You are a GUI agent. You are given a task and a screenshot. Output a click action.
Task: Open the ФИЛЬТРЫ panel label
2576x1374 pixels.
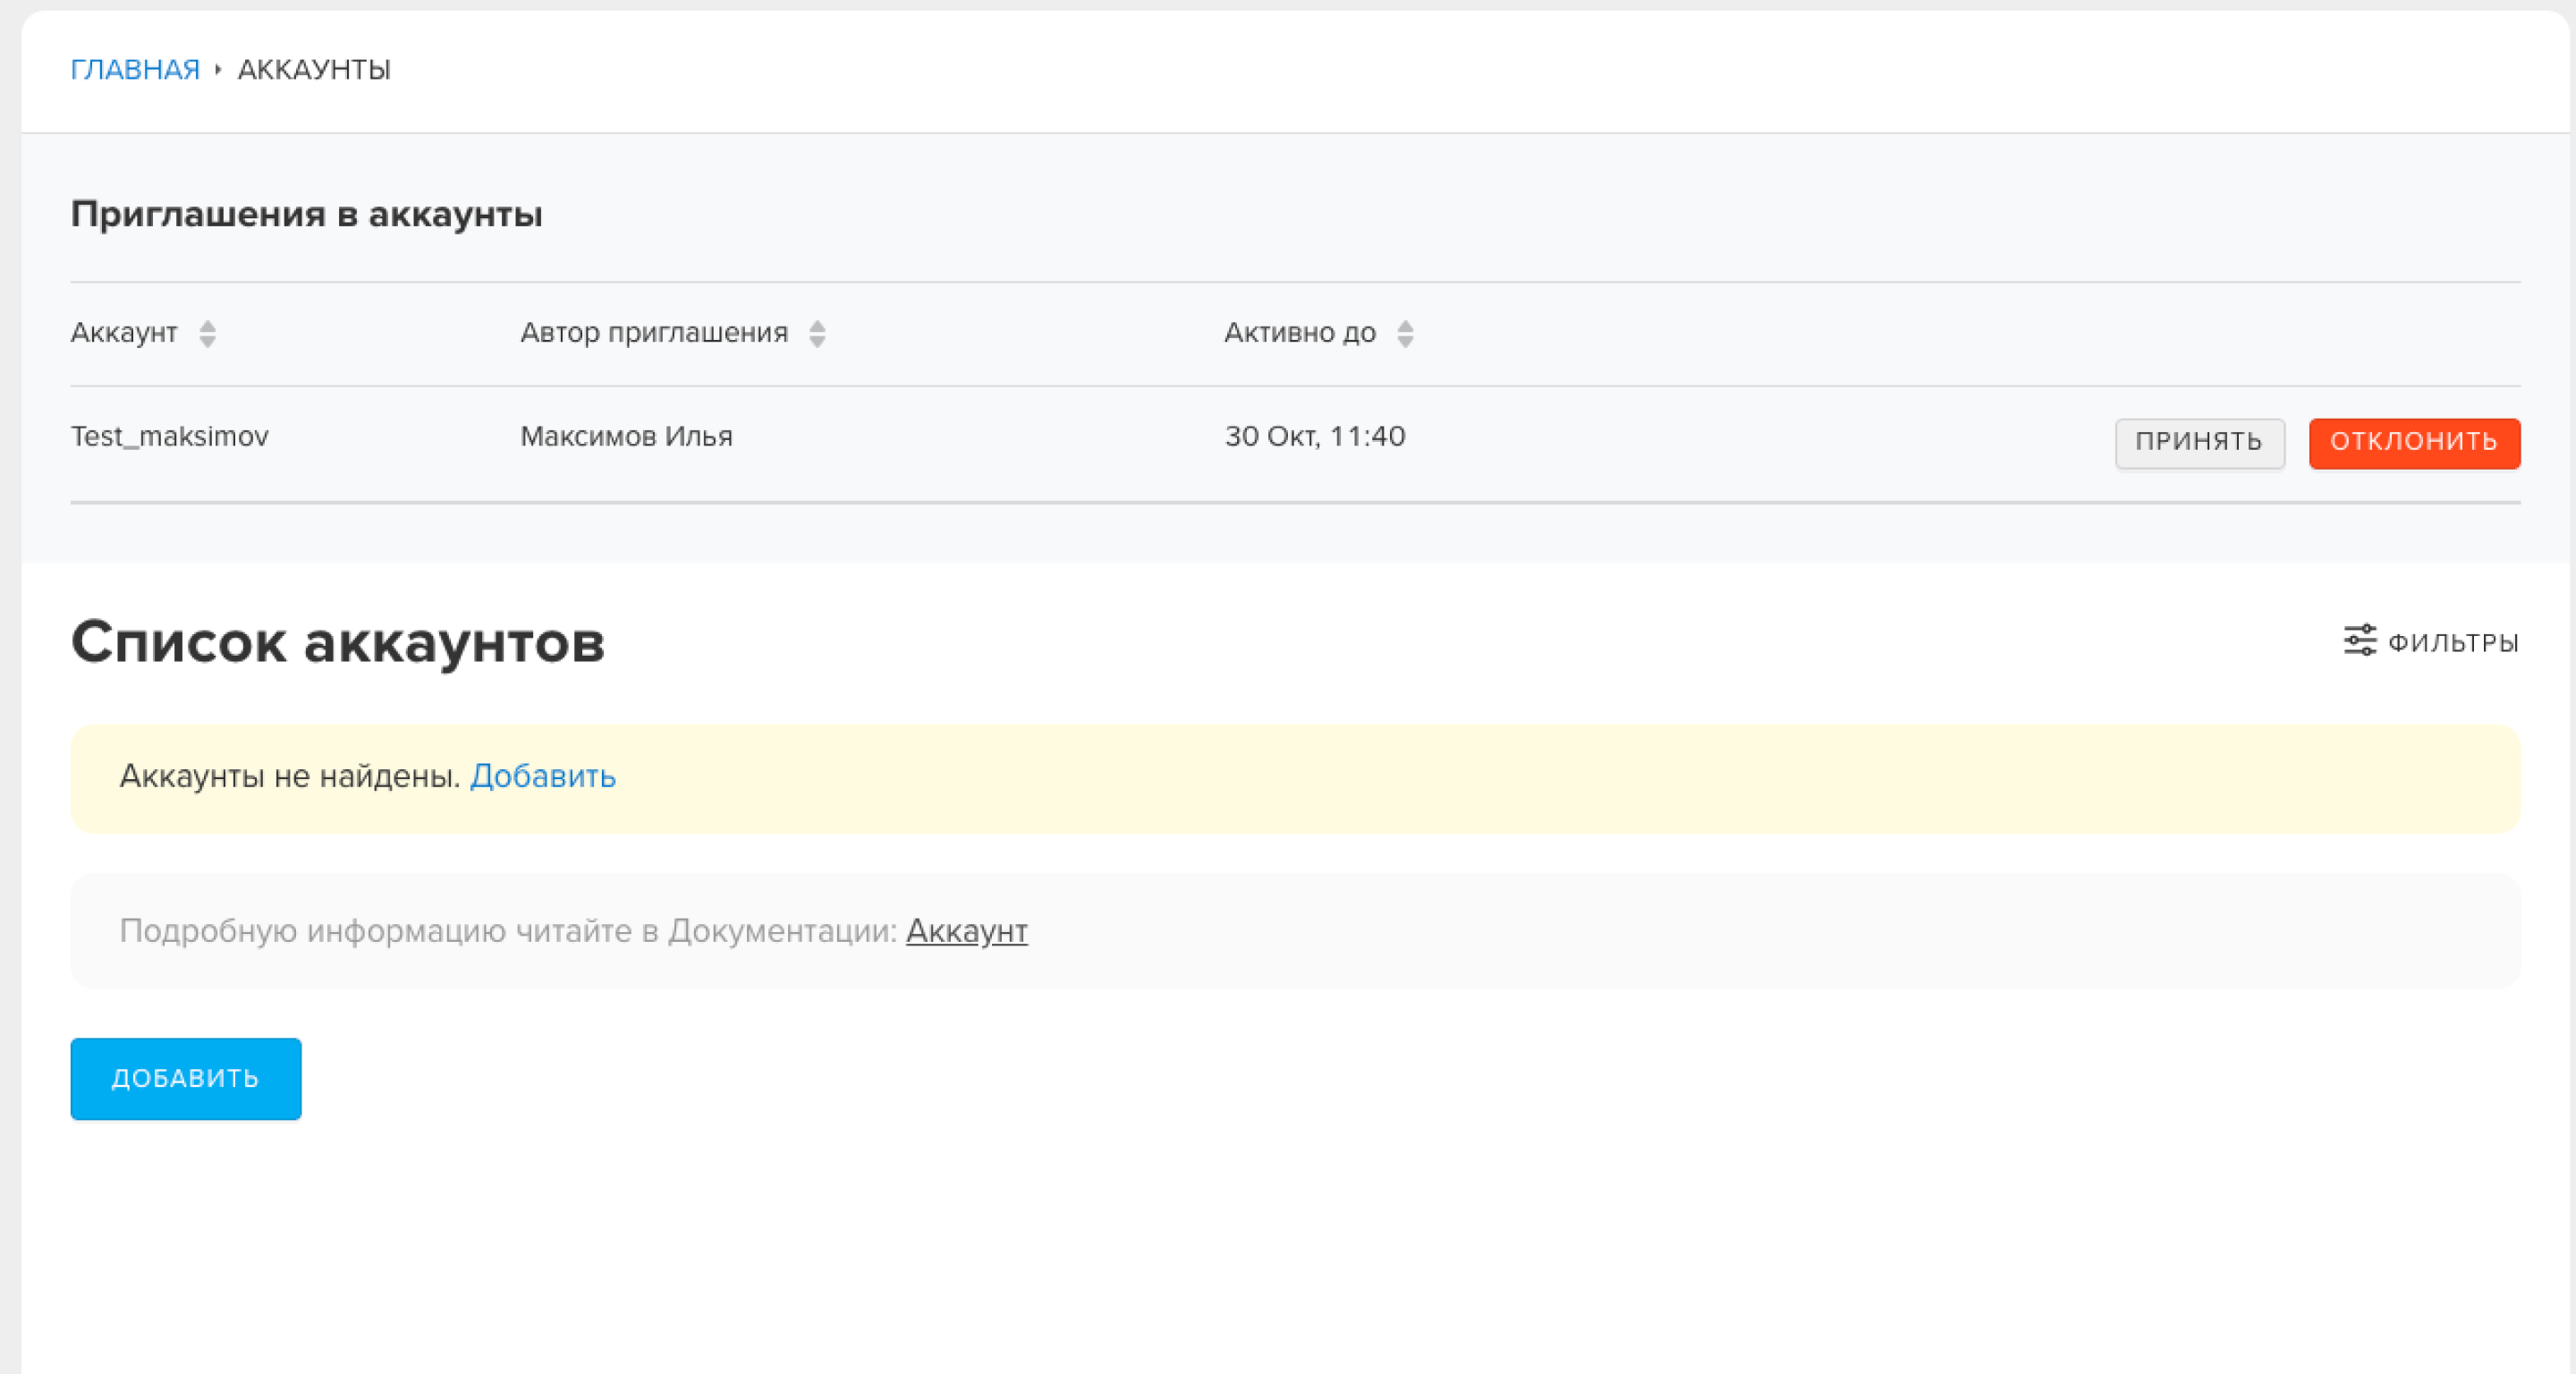pyautogui.click(x=2453, y=642)
